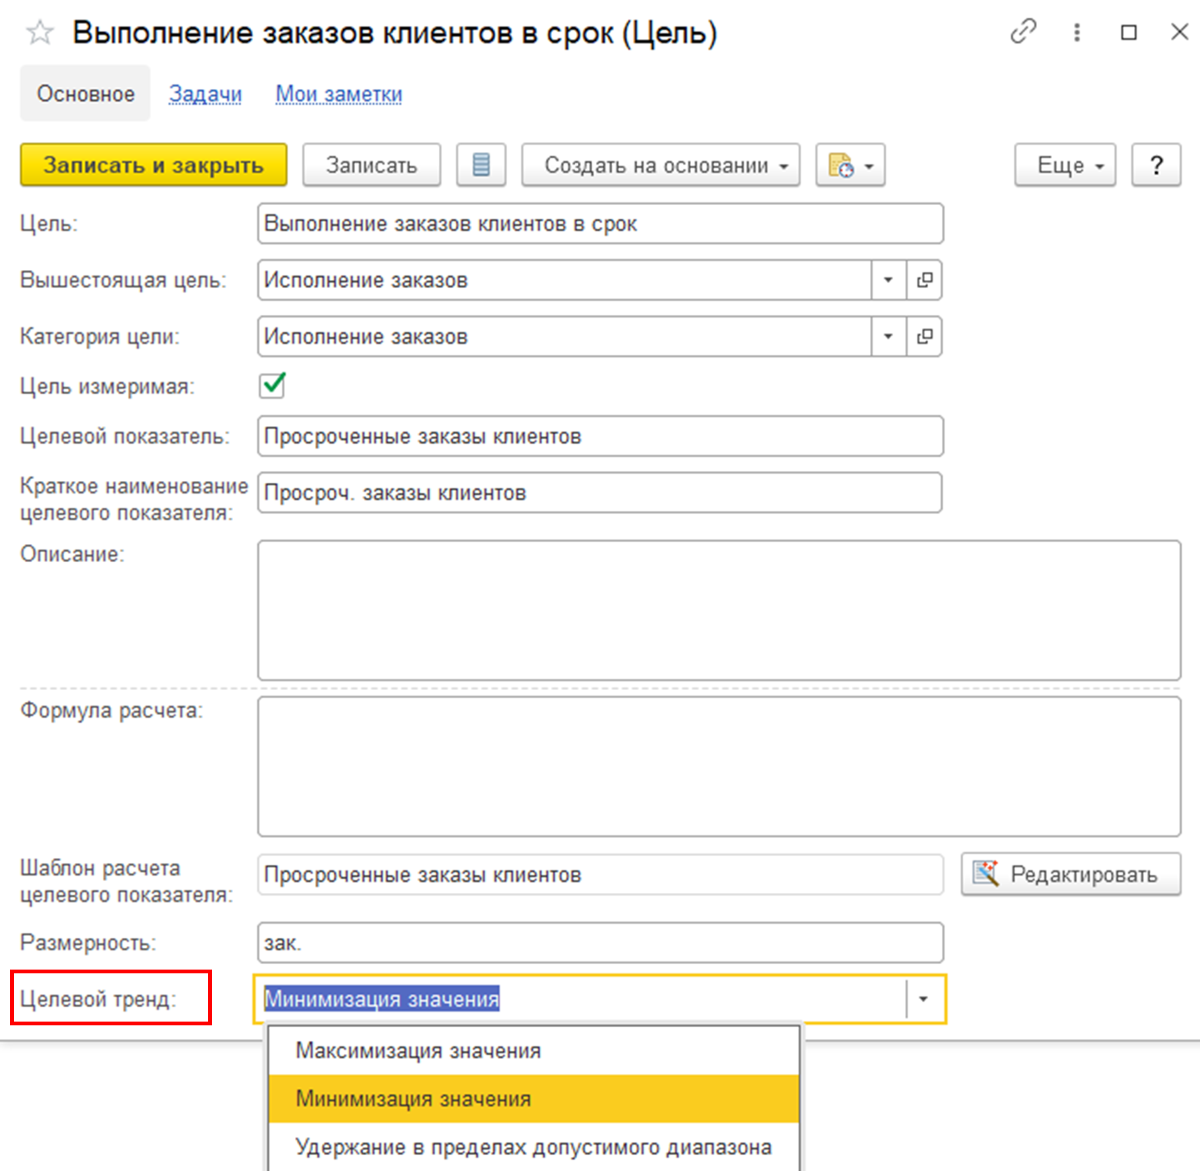Click the list report icon button
This screenshot has height=1171, width=1200.
[x=481, y=165]
